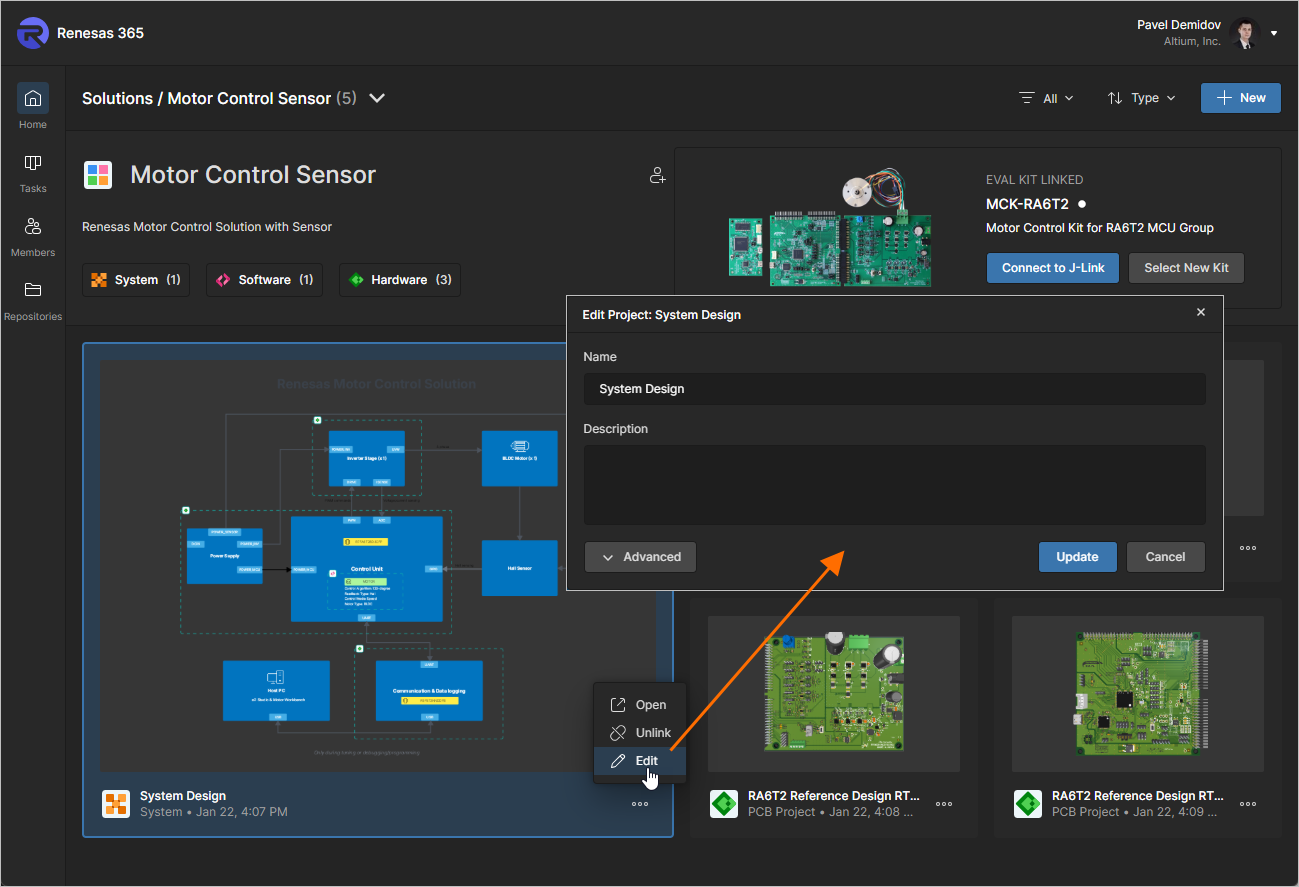Viewport: 1299px width, 887px height.
Task: Click the PCB icon of RA6T2 card dated 4:09
Action: click(x=1028, y=804)
